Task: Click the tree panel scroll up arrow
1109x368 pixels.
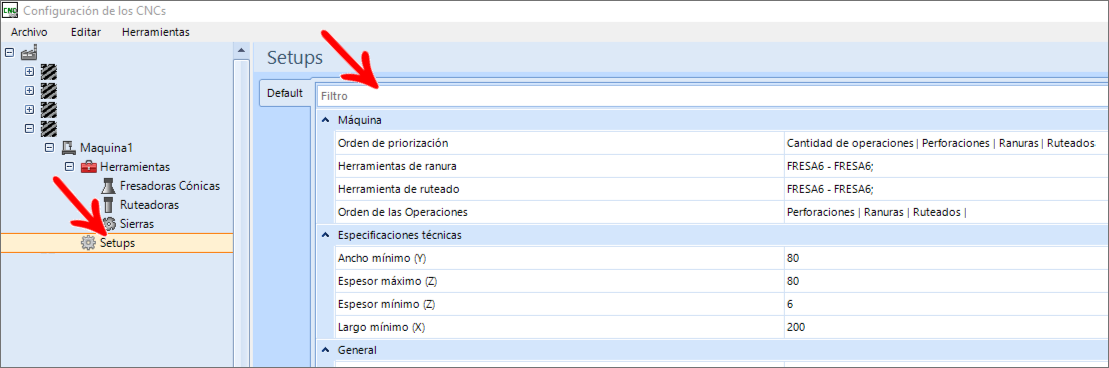Action: [241, 51]
